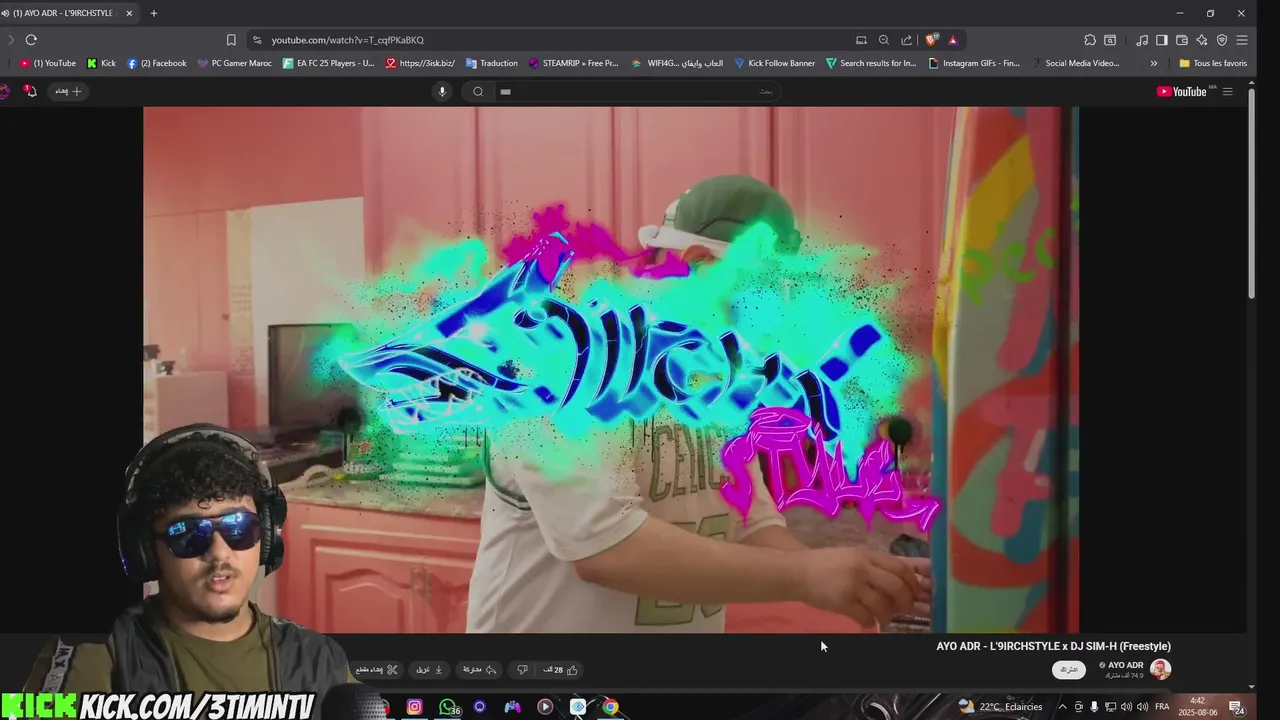This screenshot has height=720, width=1280.
Task: Toggle the browser sidebar panel icon
Action: pyautogui.click(x=1162, y=40)
